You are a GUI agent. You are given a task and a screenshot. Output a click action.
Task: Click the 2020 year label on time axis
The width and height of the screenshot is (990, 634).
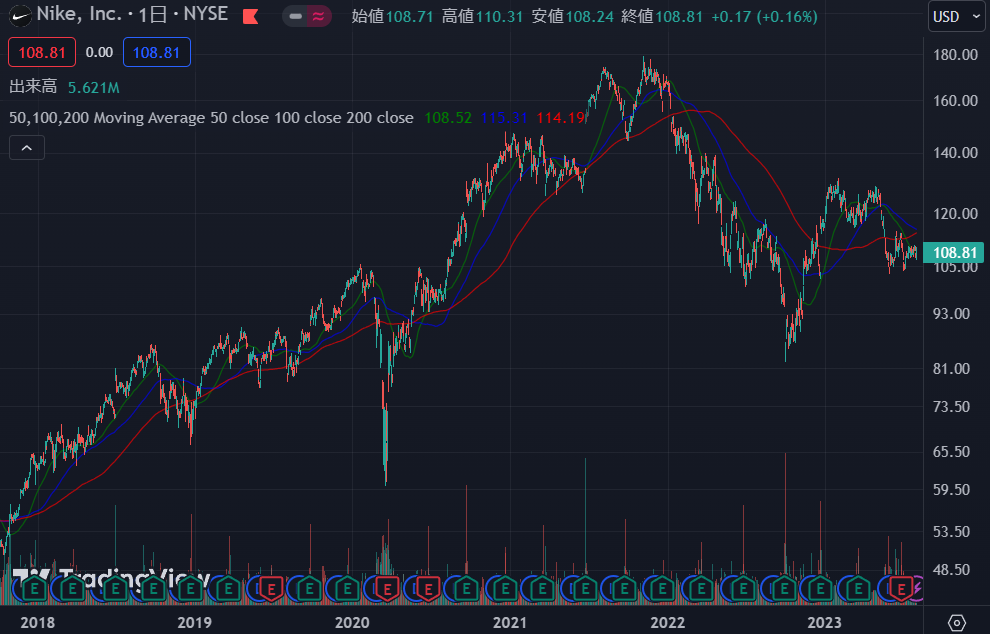point(352,623)
